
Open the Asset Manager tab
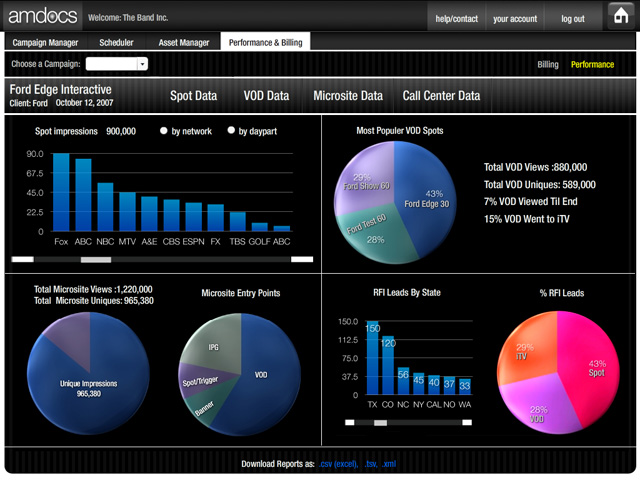click(184, 42)
